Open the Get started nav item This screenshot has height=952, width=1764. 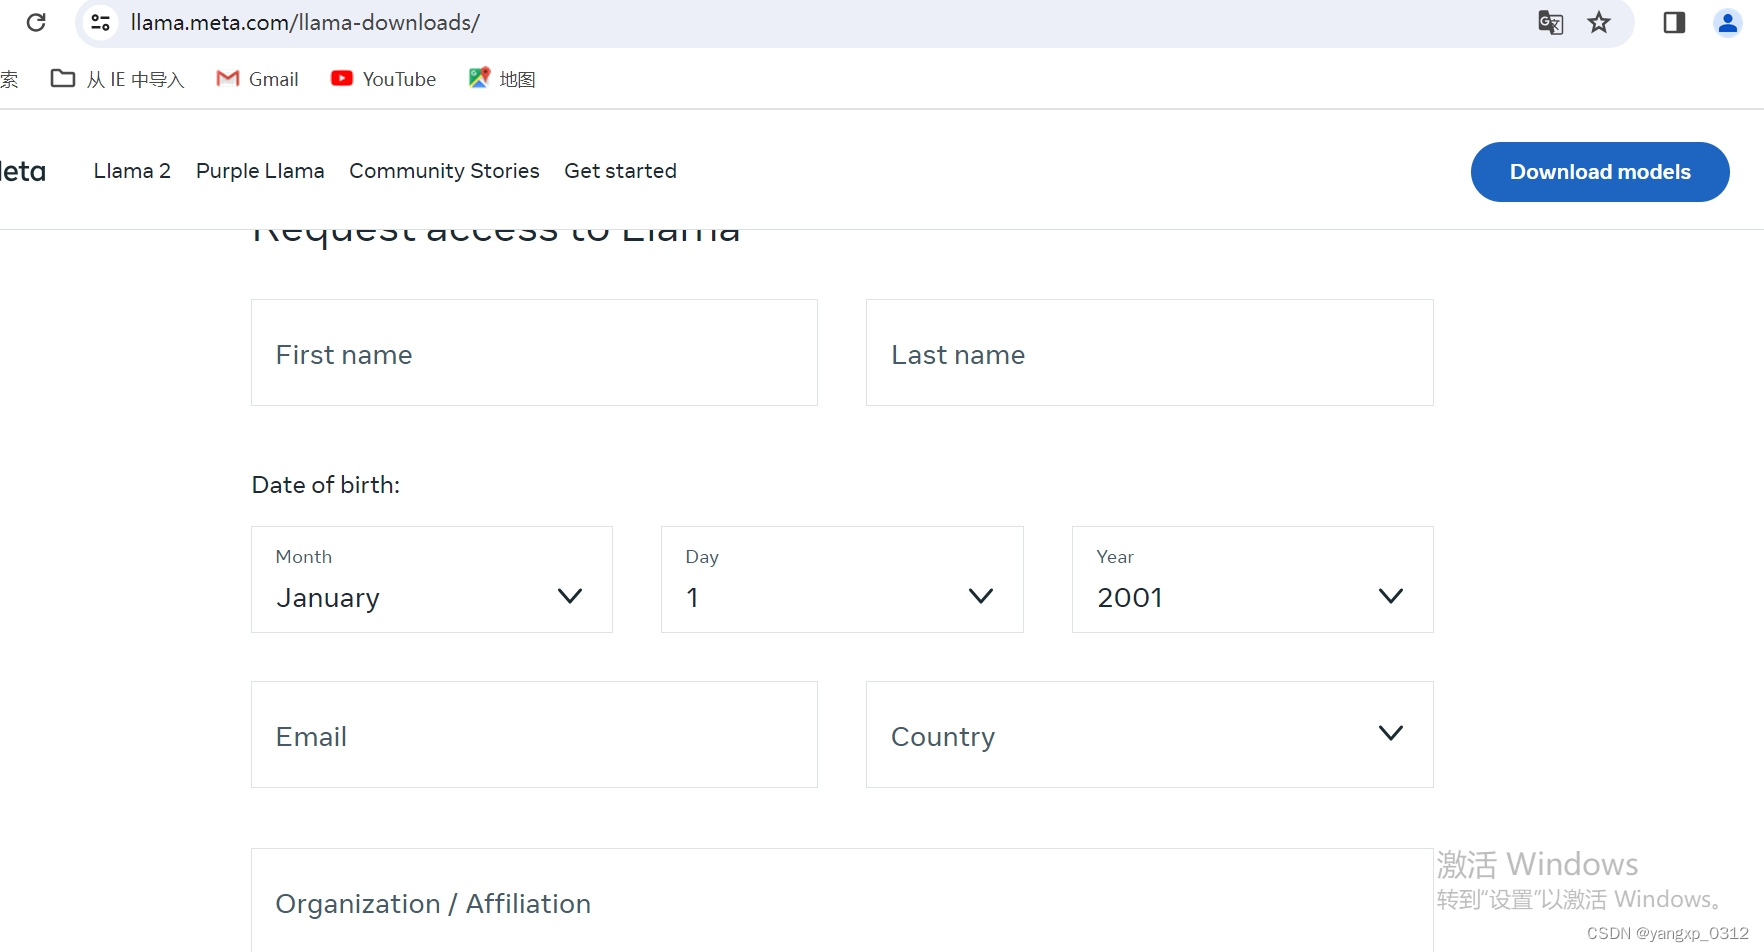point(620,171)
